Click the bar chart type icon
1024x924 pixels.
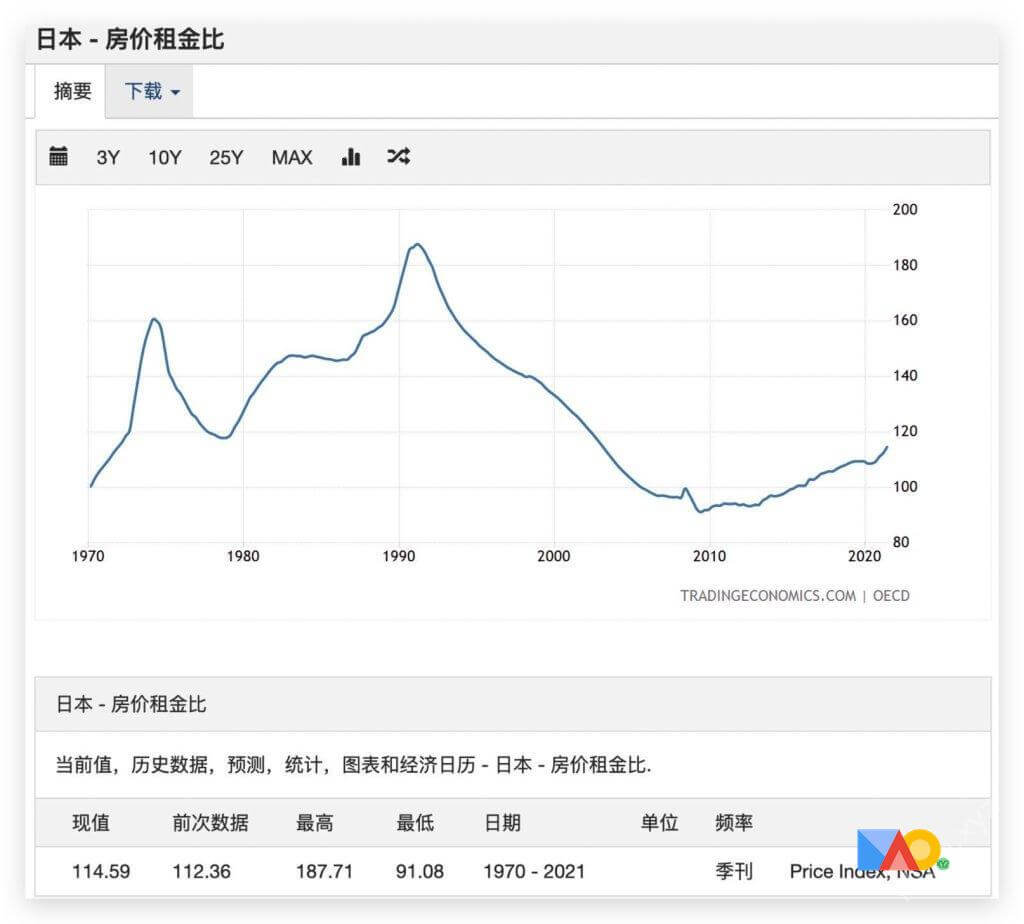pyautogui.click(x=350, y=156)
